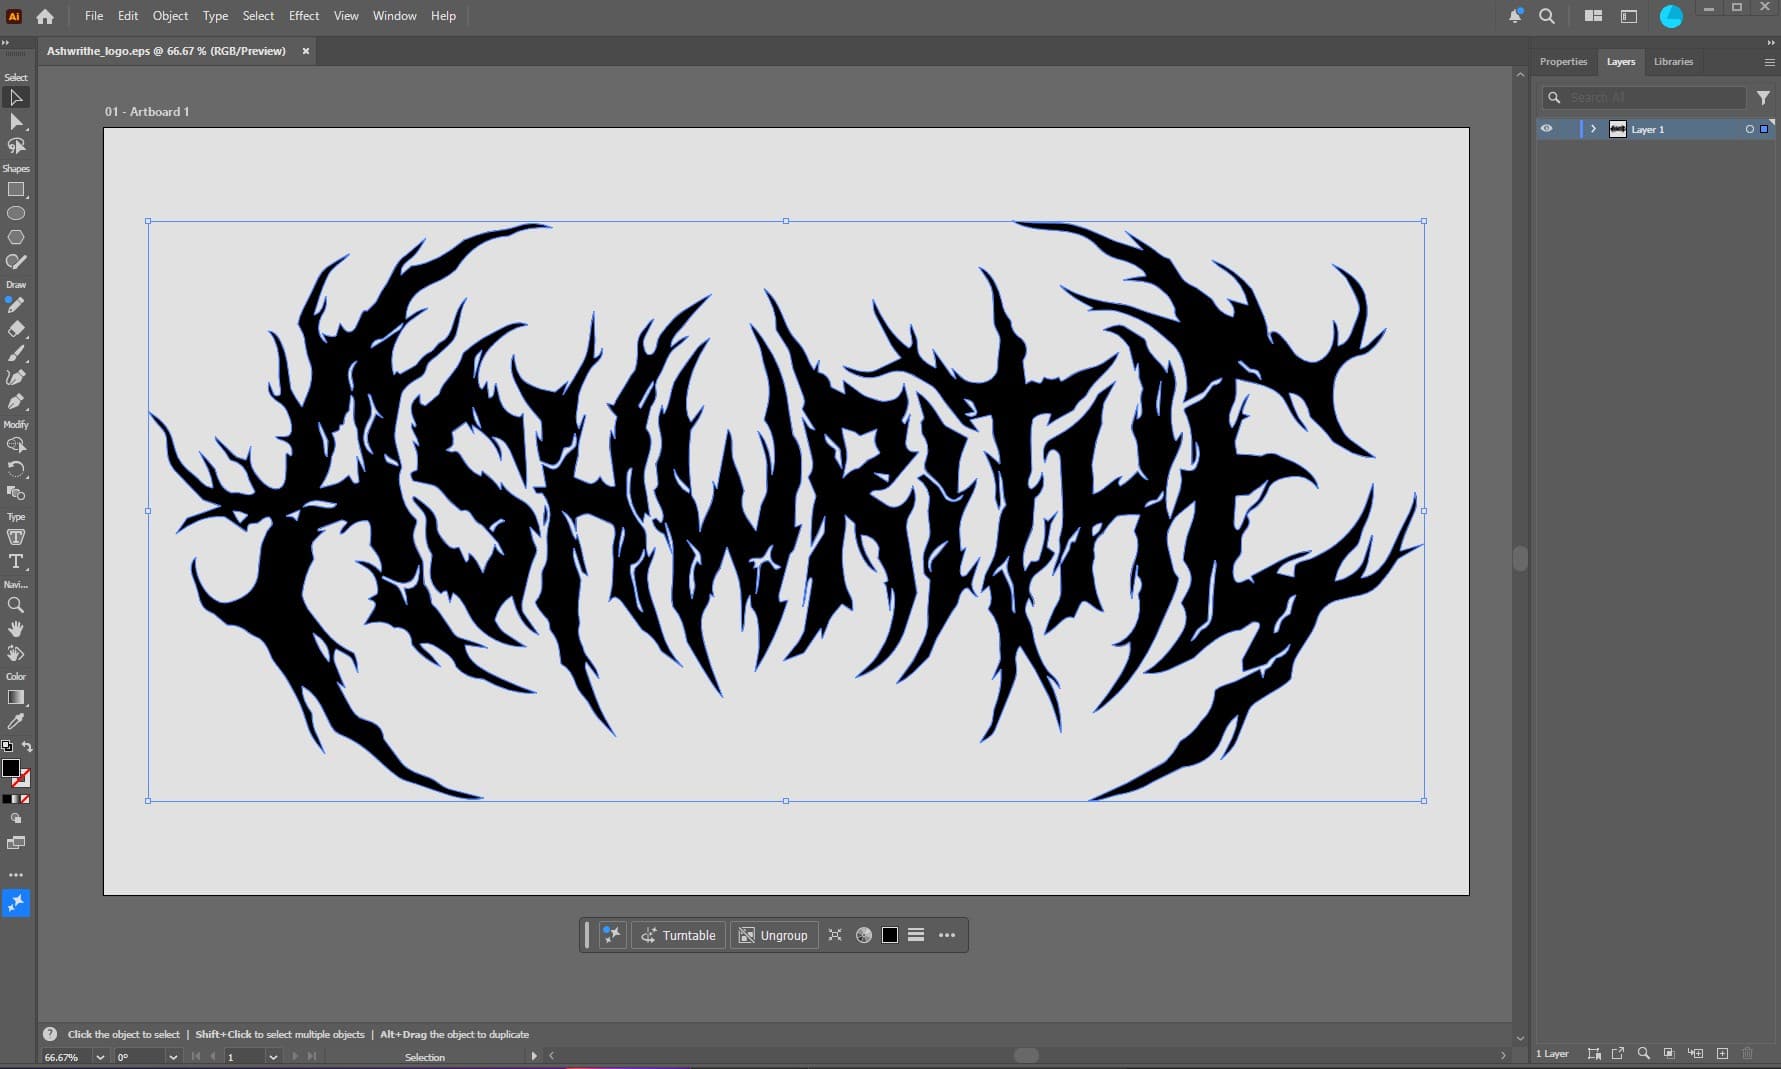Select the Hand tool

coord(16,629)
